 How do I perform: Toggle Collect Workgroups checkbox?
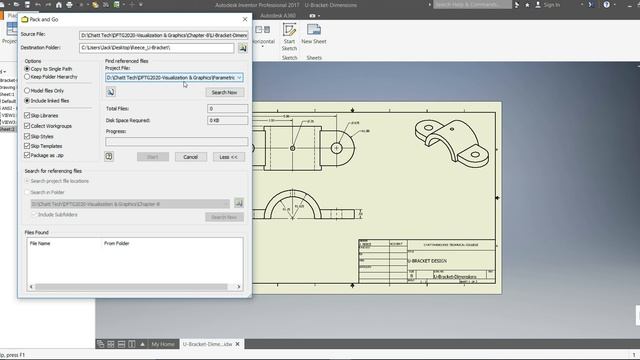pyautogui.click(x=27, y=126)
